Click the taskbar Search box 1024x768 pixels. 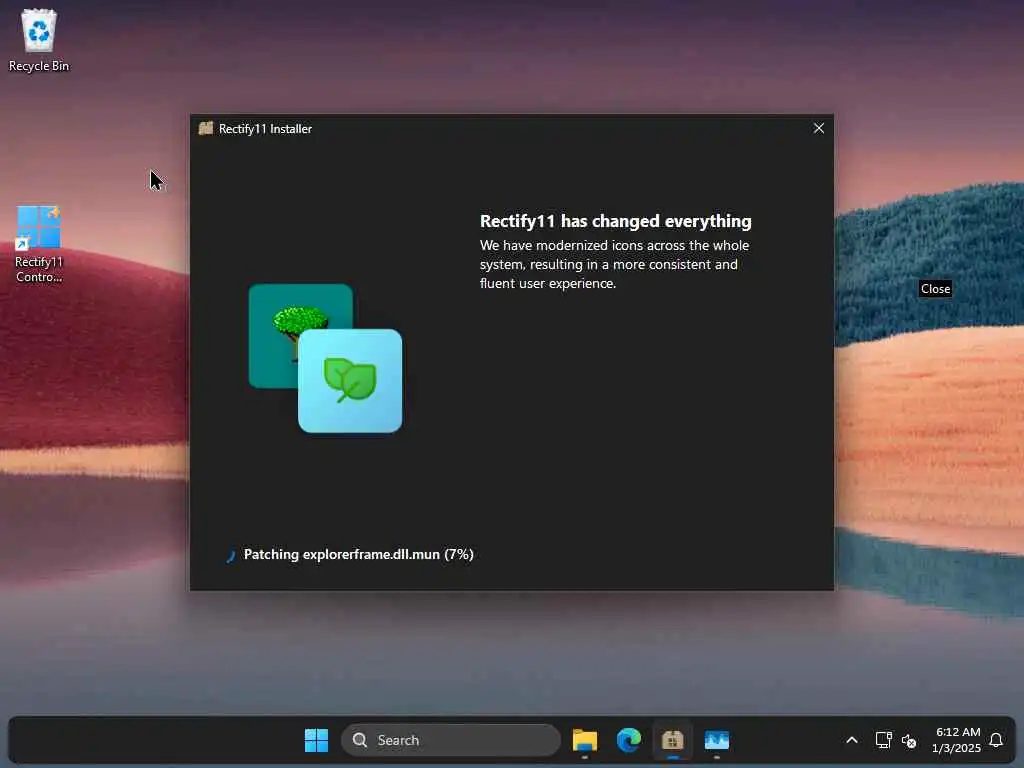click(x=451, y=740)
